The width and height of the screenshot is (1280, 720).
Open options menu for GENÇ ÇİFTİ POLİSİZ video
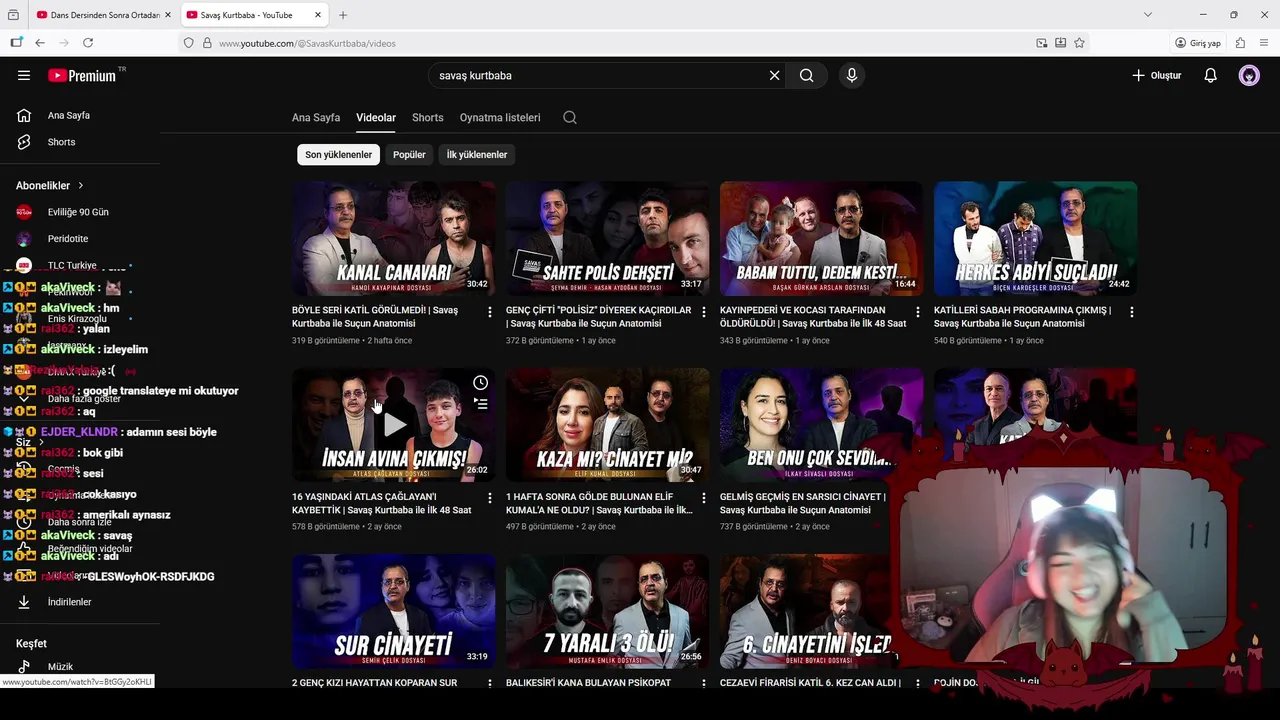(x=703, y=312)
